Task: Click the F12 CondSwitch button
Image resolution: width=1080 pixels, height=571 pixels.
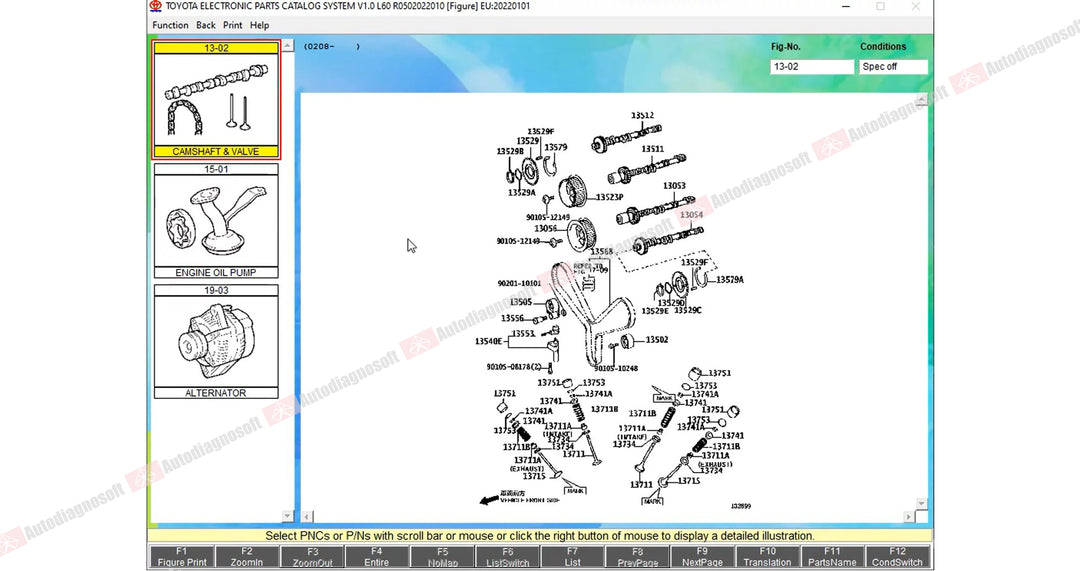Action: 897,557
